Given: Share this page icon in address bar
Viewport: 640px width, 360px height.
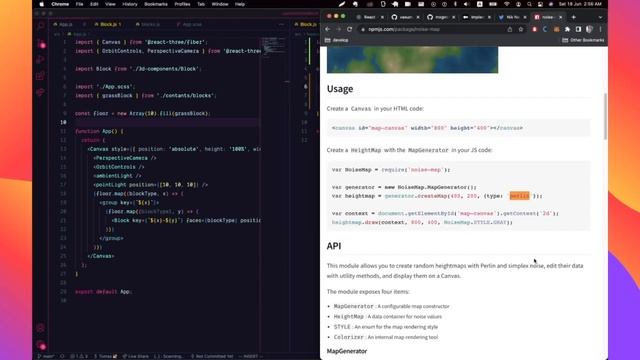Looking at the screenshot, I should (x=510, y=29).
